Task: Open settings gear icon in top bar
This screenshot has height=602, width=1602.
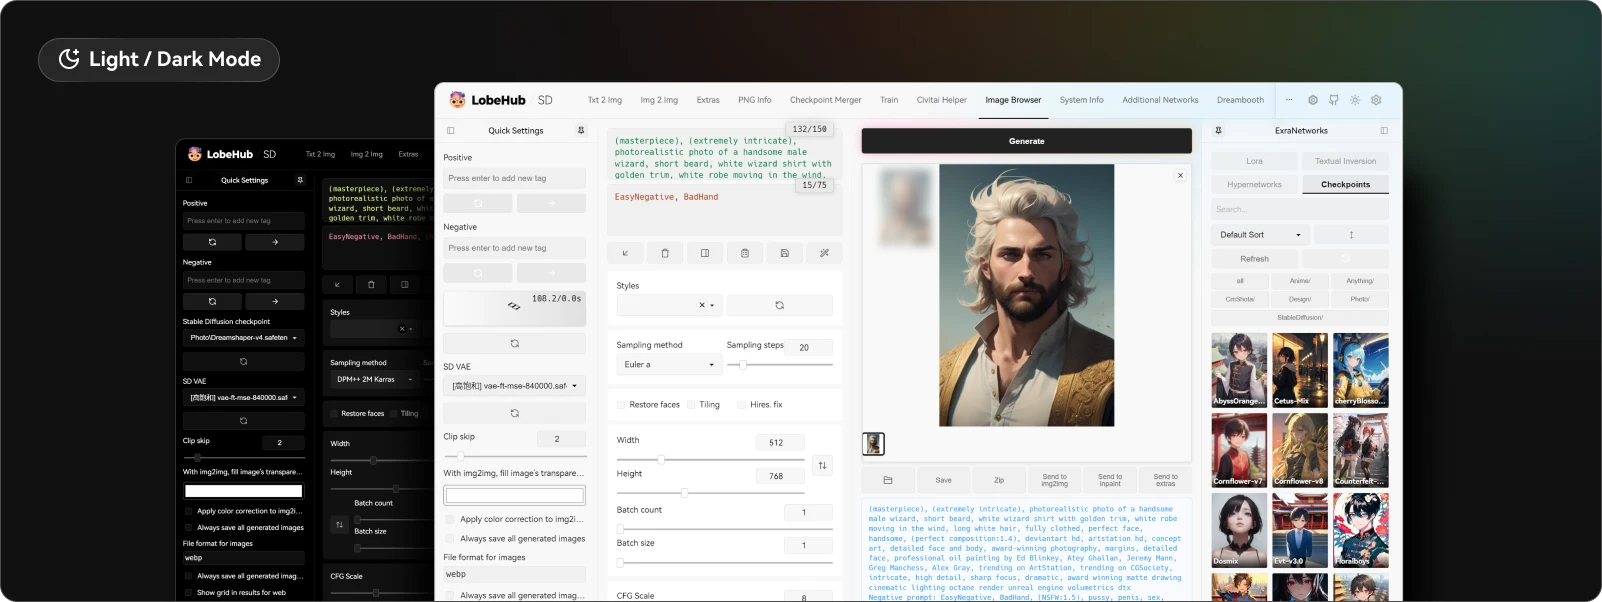Action: coord(1376,100)
